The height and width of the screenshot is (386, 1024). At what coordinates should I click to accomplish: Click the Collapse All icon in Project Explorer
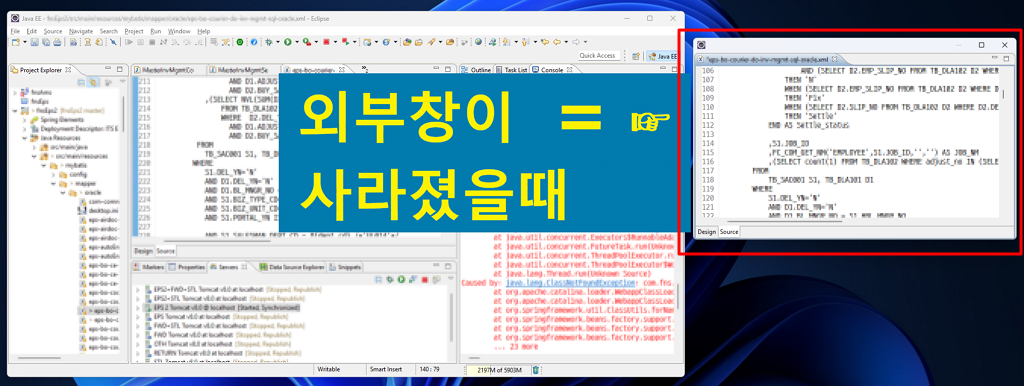point(81,82)
